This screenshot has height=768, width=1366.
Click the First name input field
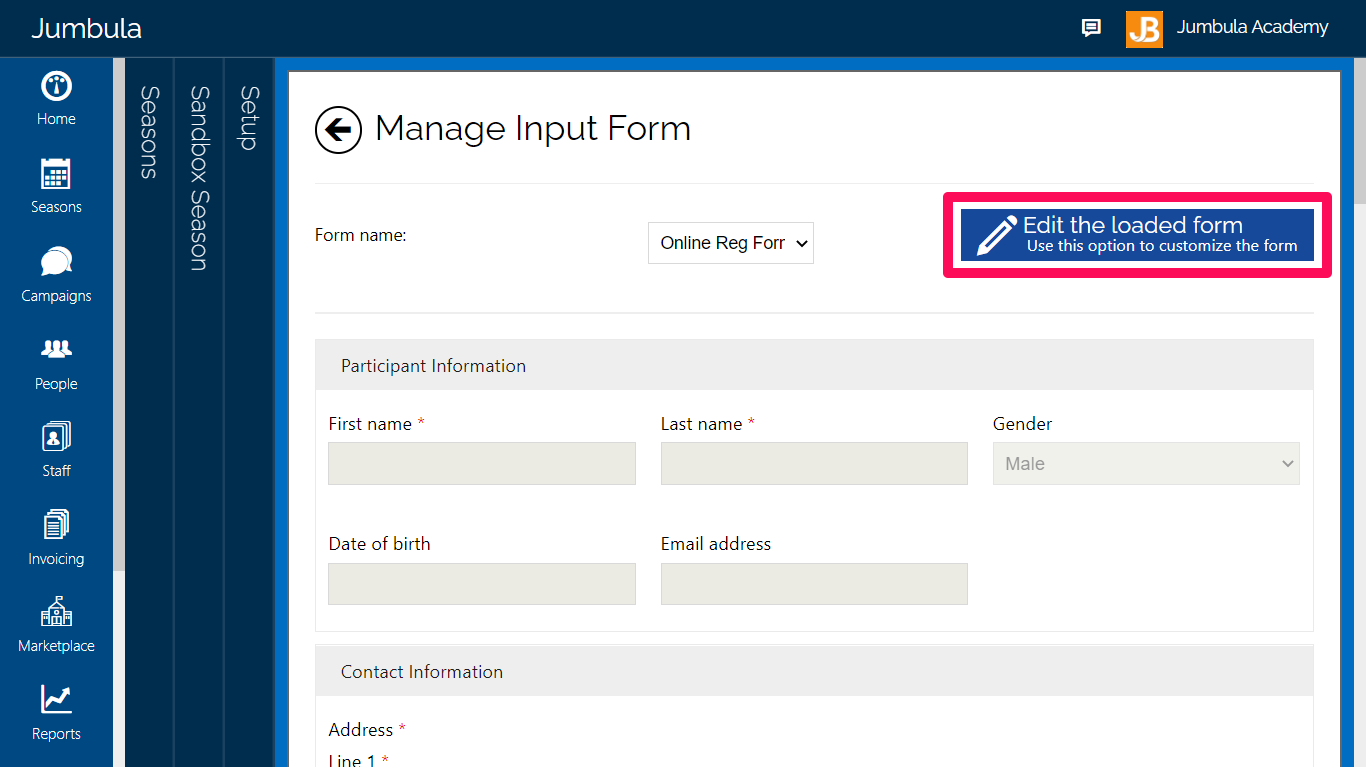[x=482, y=464]
